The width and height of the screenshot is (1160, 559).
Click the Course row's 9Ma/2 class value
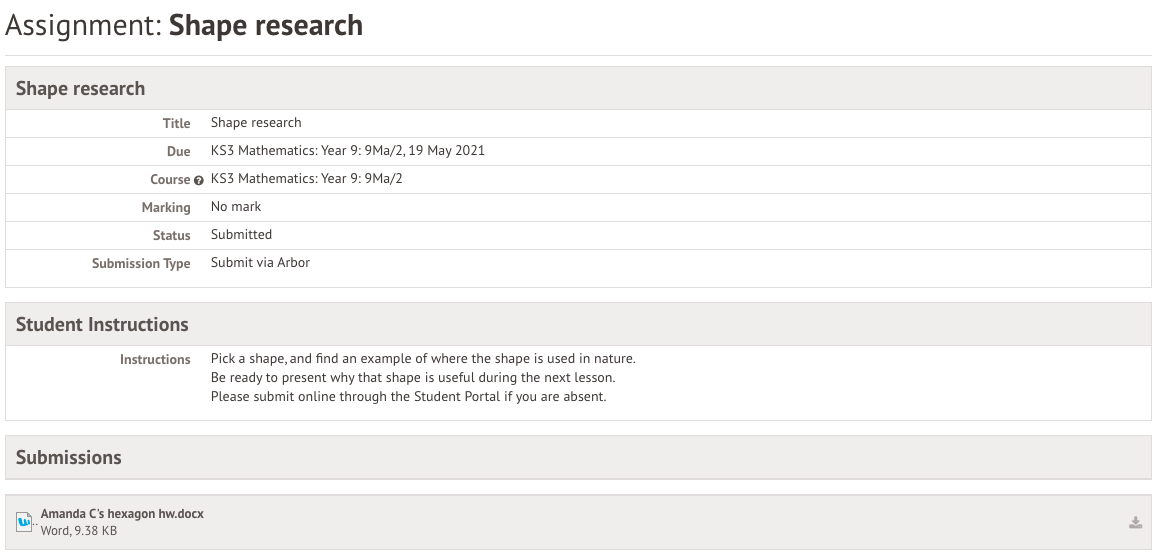click(x=306, y=178)
